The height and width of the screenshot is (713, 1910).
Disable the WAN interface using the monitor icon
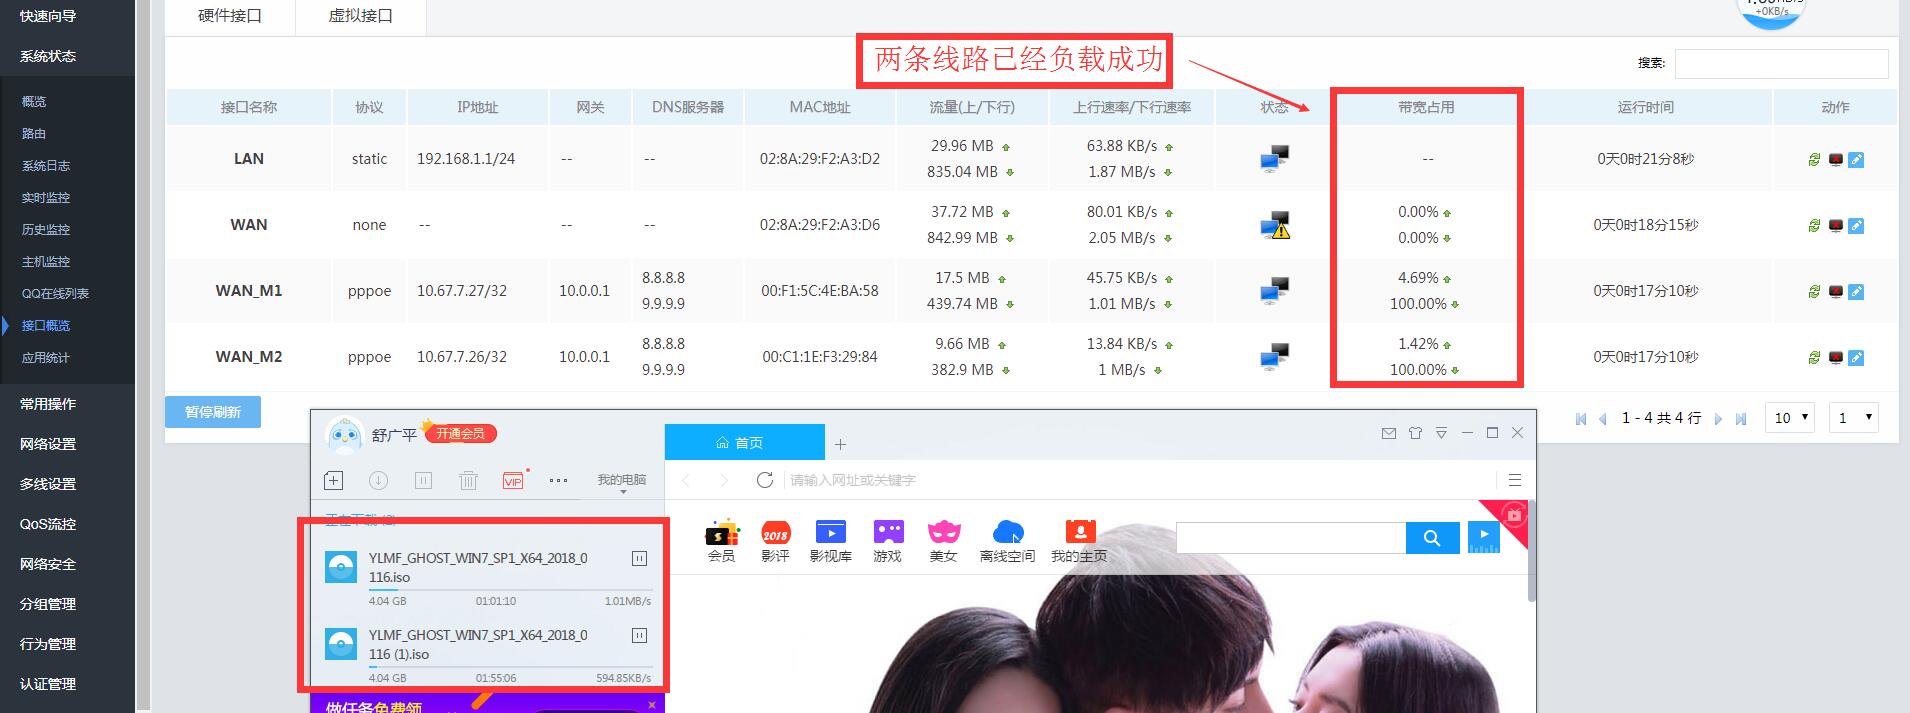(x=1836, y=225)
